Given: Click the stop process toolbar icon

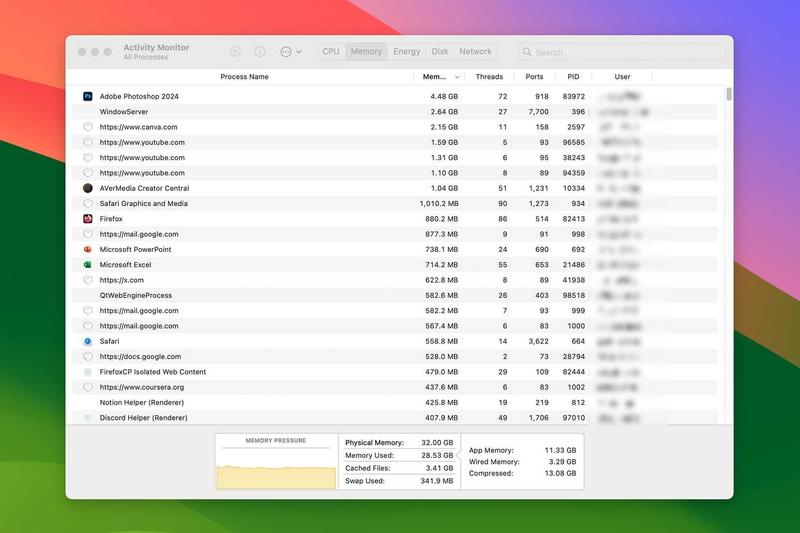Looking at the screenshot, I should tap(235, 52).
